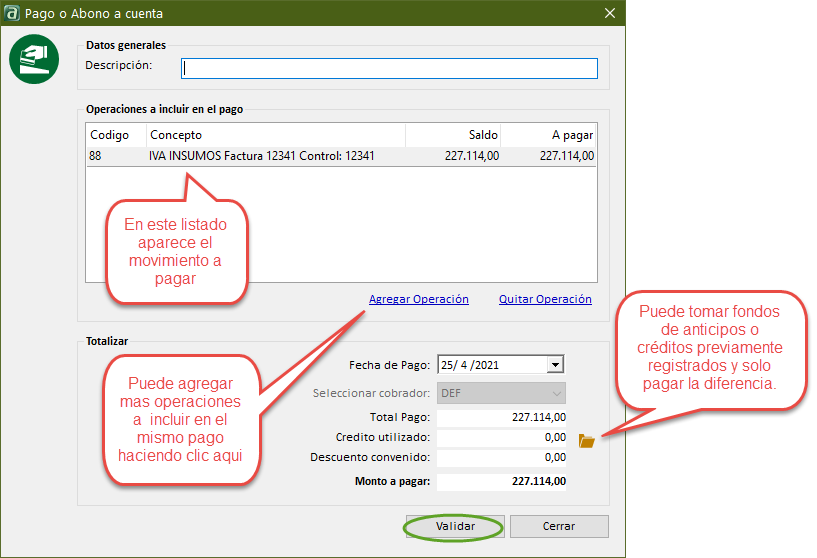Click the Monto a pagar total field
Viewport: 817px width, 558px height.
click(501, 482)
